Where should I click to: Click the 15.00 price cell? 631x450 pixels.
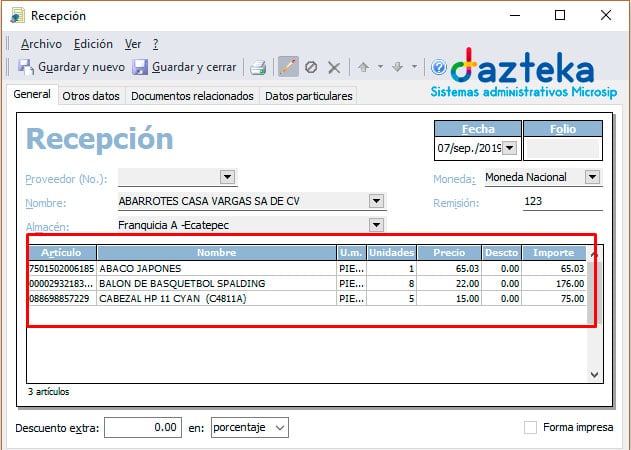click(x=449, y=299)
